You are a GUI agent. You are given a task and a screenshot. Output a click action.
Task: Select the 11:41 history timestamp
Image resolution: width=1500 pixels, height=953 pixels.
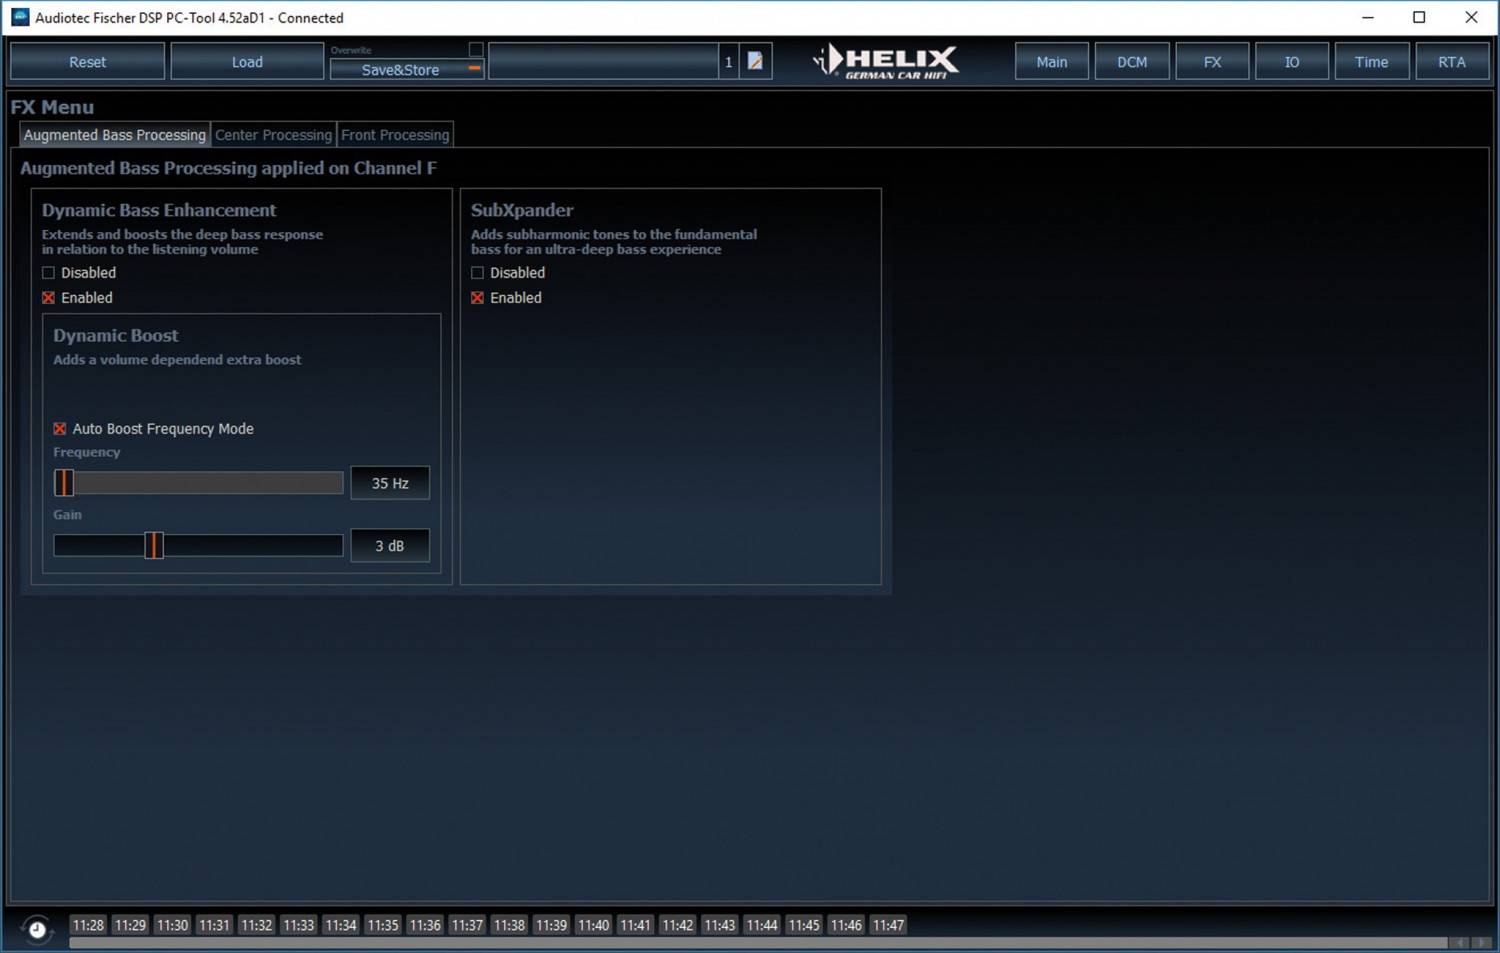(635, 925)
